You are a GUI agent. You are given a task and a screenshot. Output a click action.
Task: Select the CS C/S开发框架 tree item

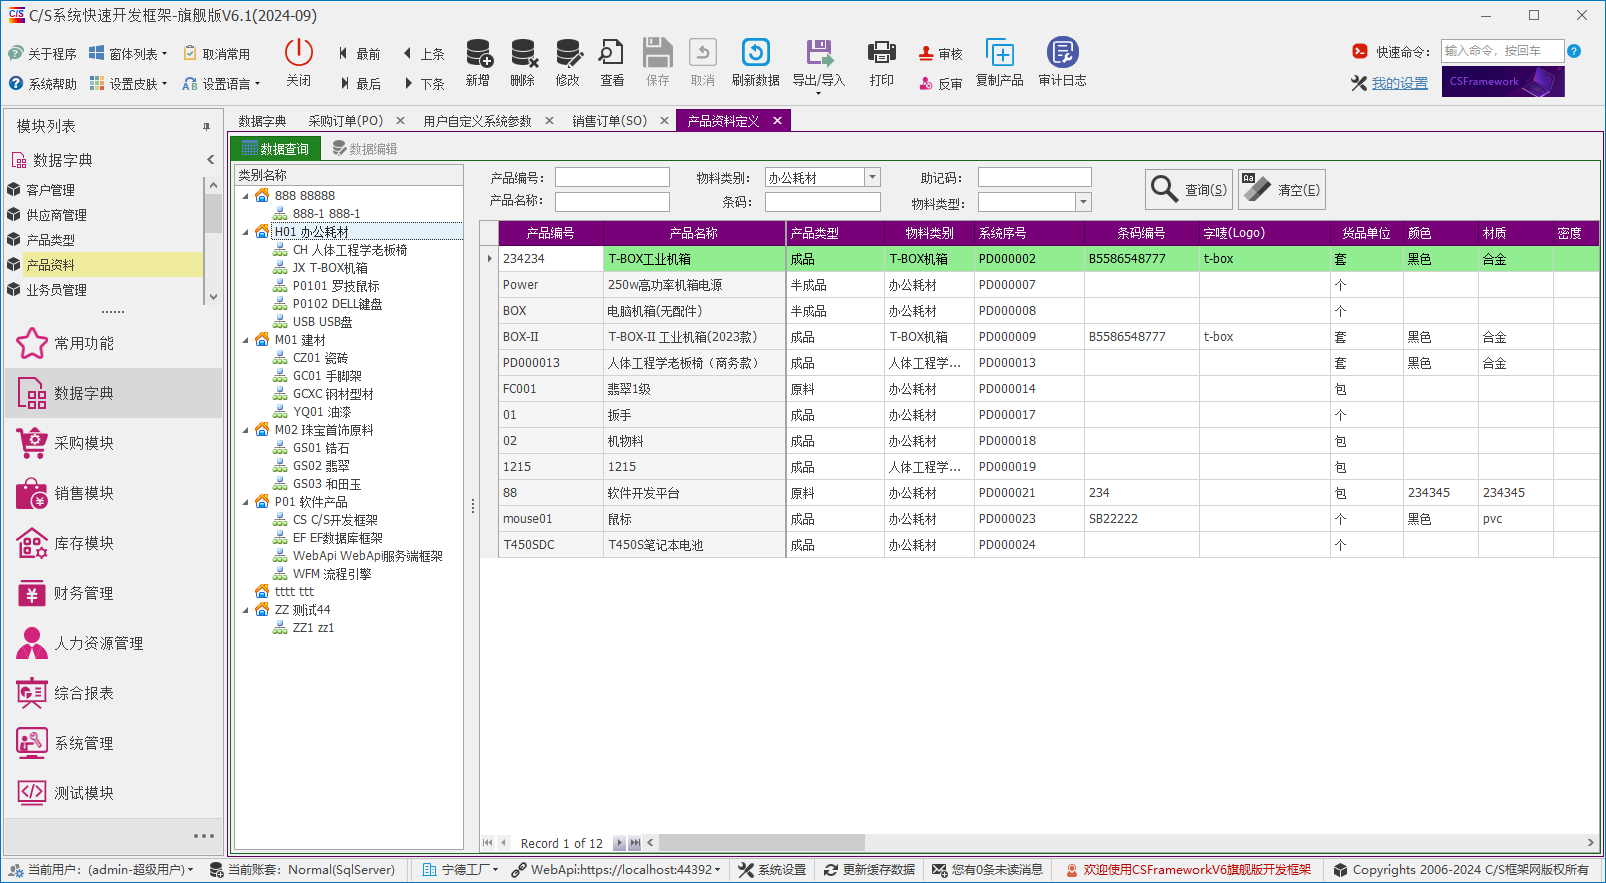335,520
